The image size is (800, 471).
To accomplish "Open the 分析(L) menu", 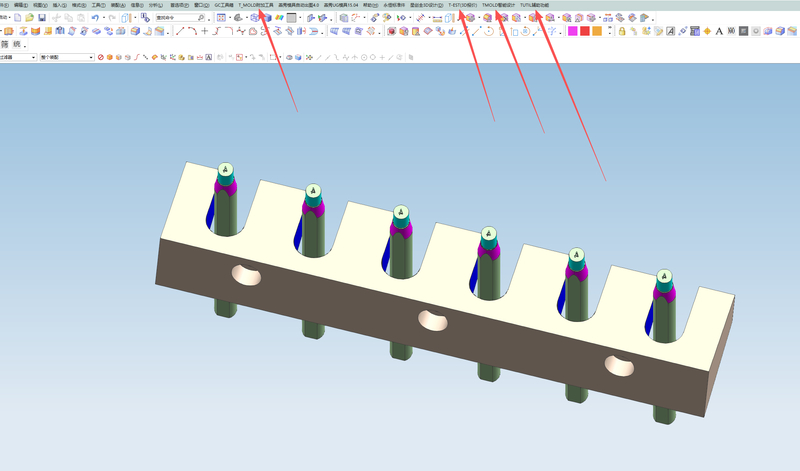I will pos(156,5).
